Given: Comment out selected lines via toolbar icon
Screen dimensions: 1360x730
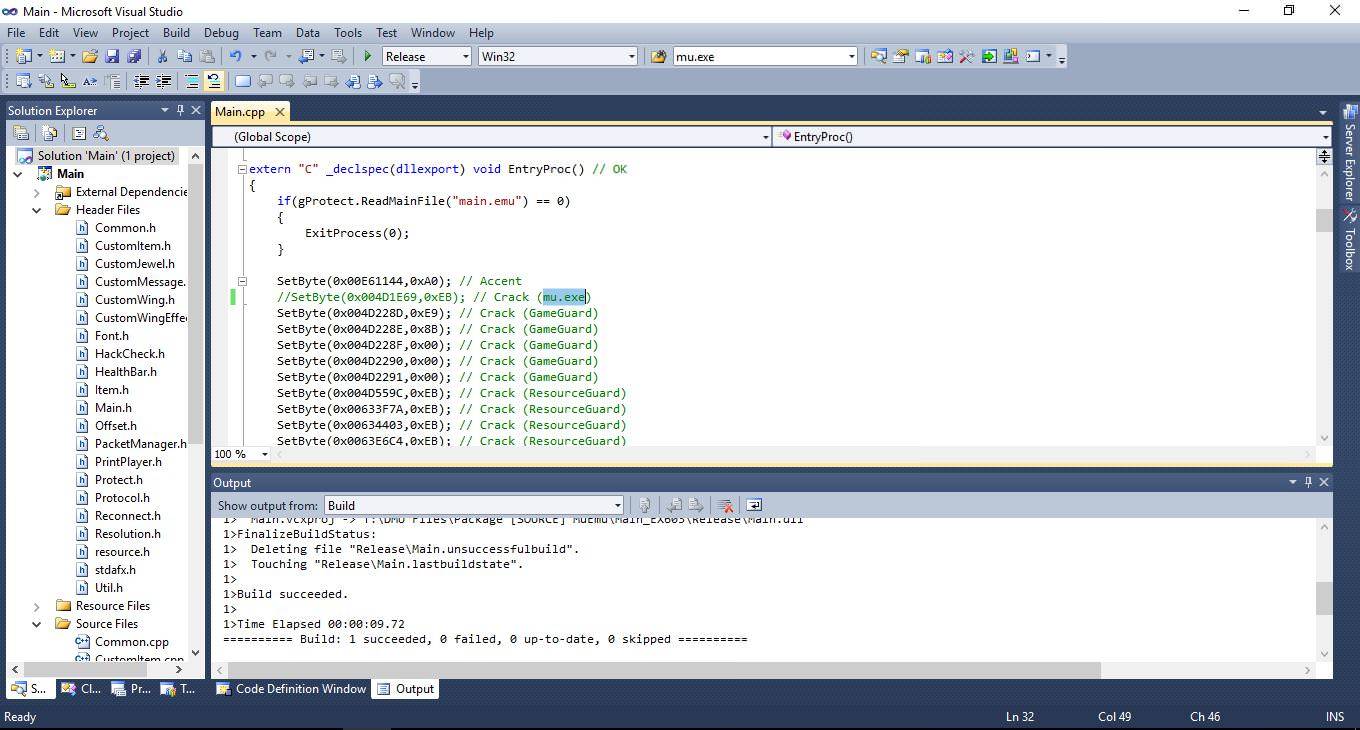Looking at the screenshot, I should pyautogui.click(x=192, y=81).
